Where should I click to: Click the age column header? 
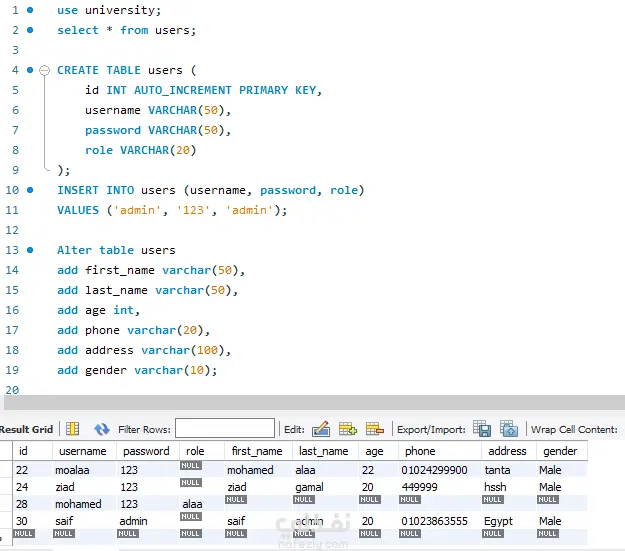[x=379, y=451]
